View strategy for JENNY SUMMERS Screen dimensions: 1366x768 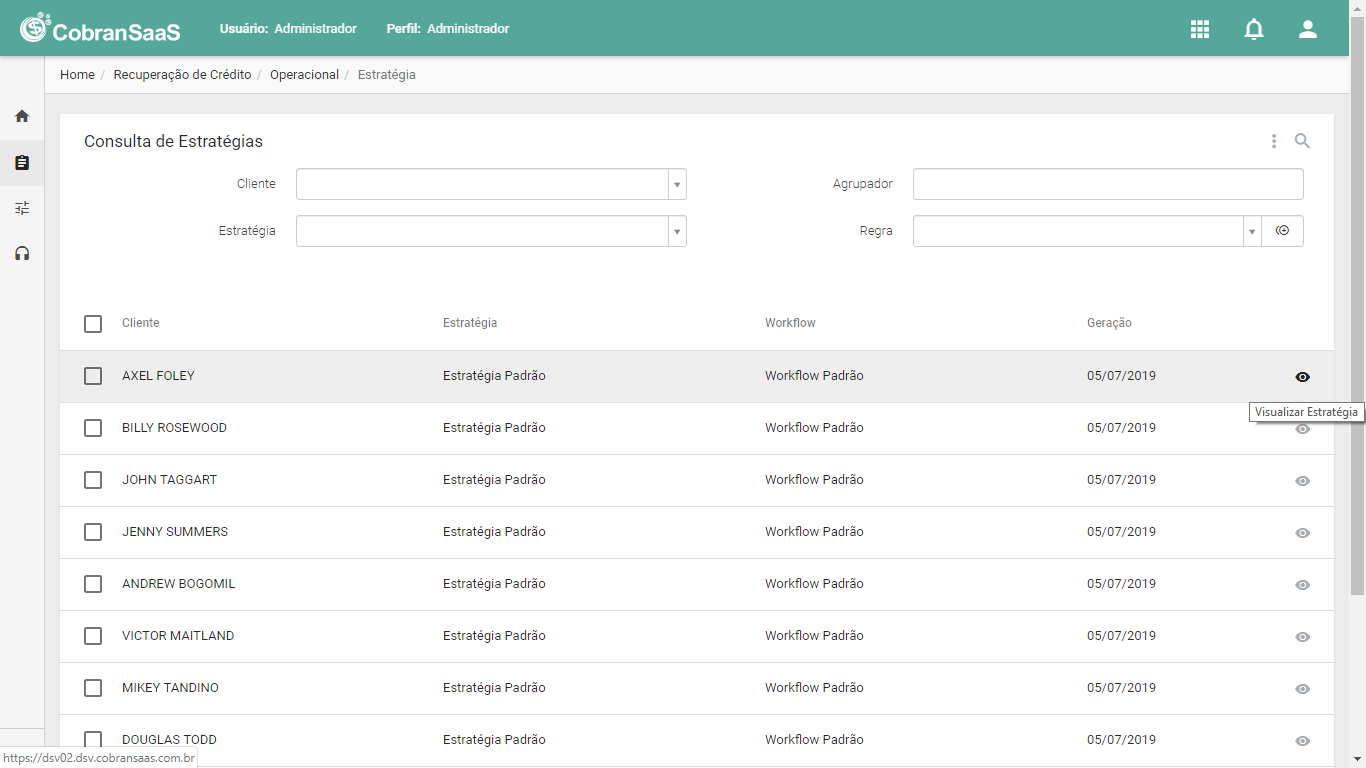pos(1302,533)
